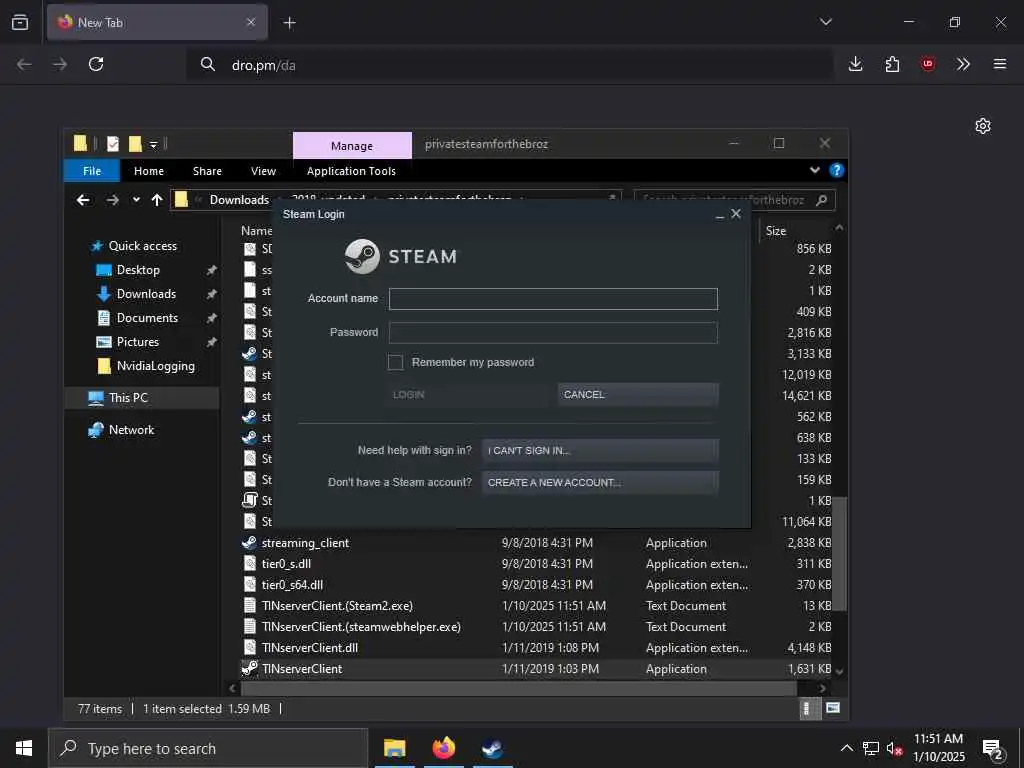Select the streaming_client file

click(305, 543)
